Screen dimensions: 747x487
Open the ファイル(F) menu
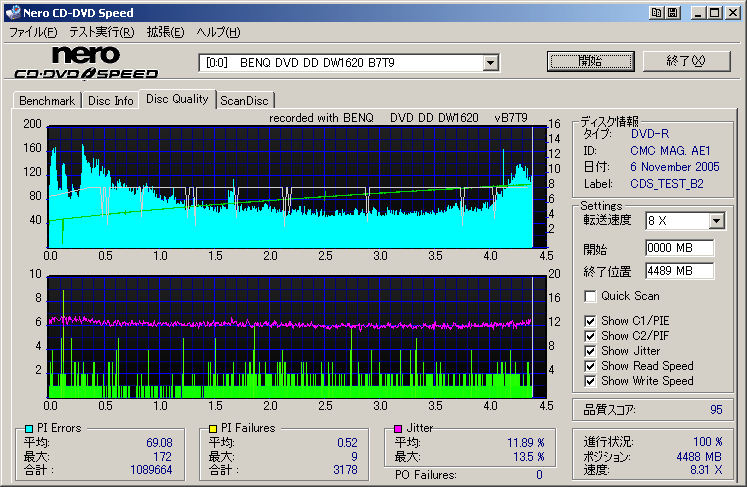click(x=33, y=32)
